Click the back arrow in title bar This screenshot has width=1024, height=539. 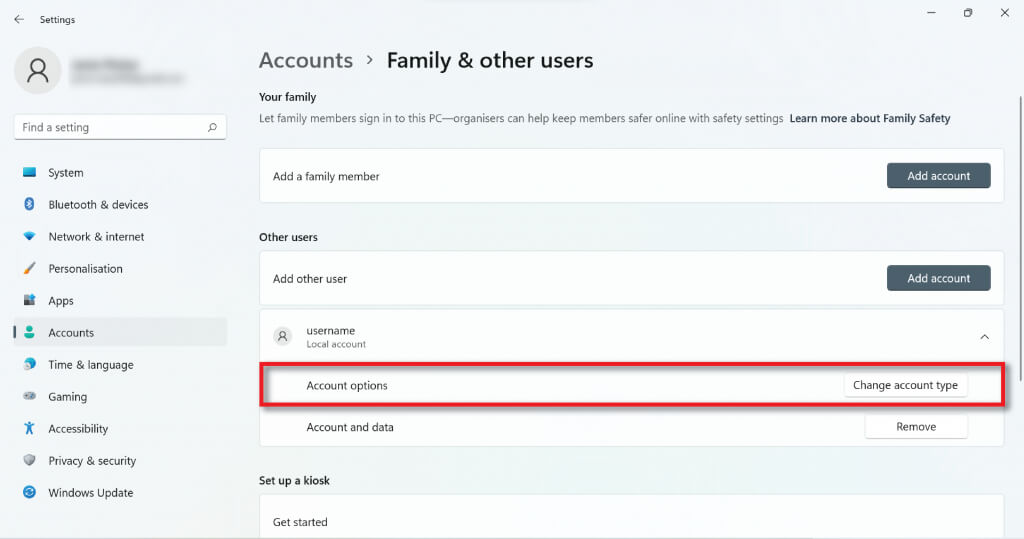19,19
